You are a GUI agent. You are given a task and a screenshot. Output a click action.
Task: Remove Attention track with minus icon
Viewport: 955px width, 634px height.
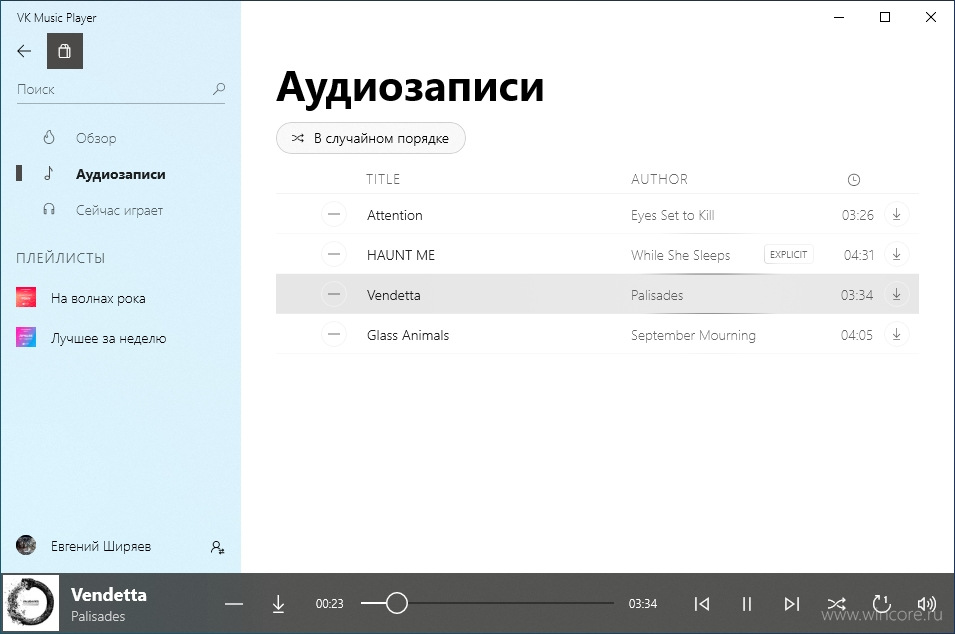click(334, 214)
